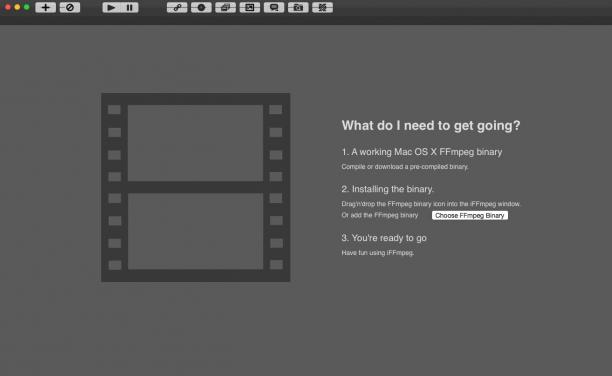Click 'Compile or download a pre-compiled binary.' text
This screenshot has height=376, width=612.
coord(405,167)
